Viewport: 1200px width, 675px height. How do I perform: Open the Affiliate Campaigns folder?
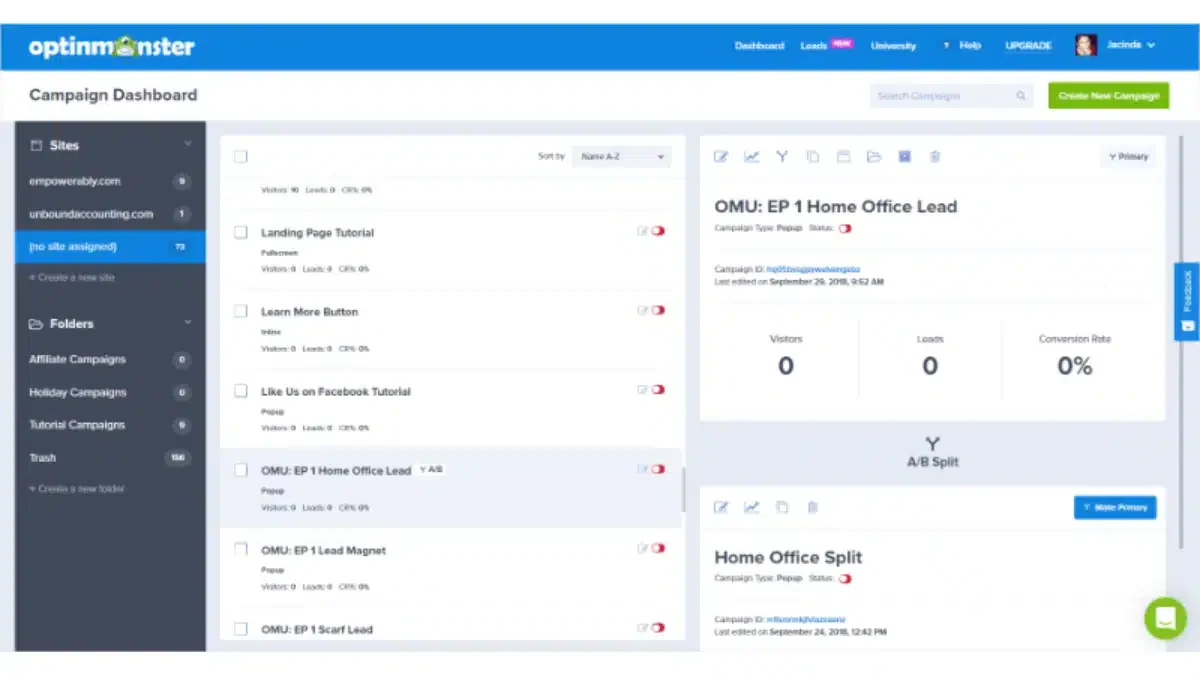pyautogui.click(x=110, y=359)
